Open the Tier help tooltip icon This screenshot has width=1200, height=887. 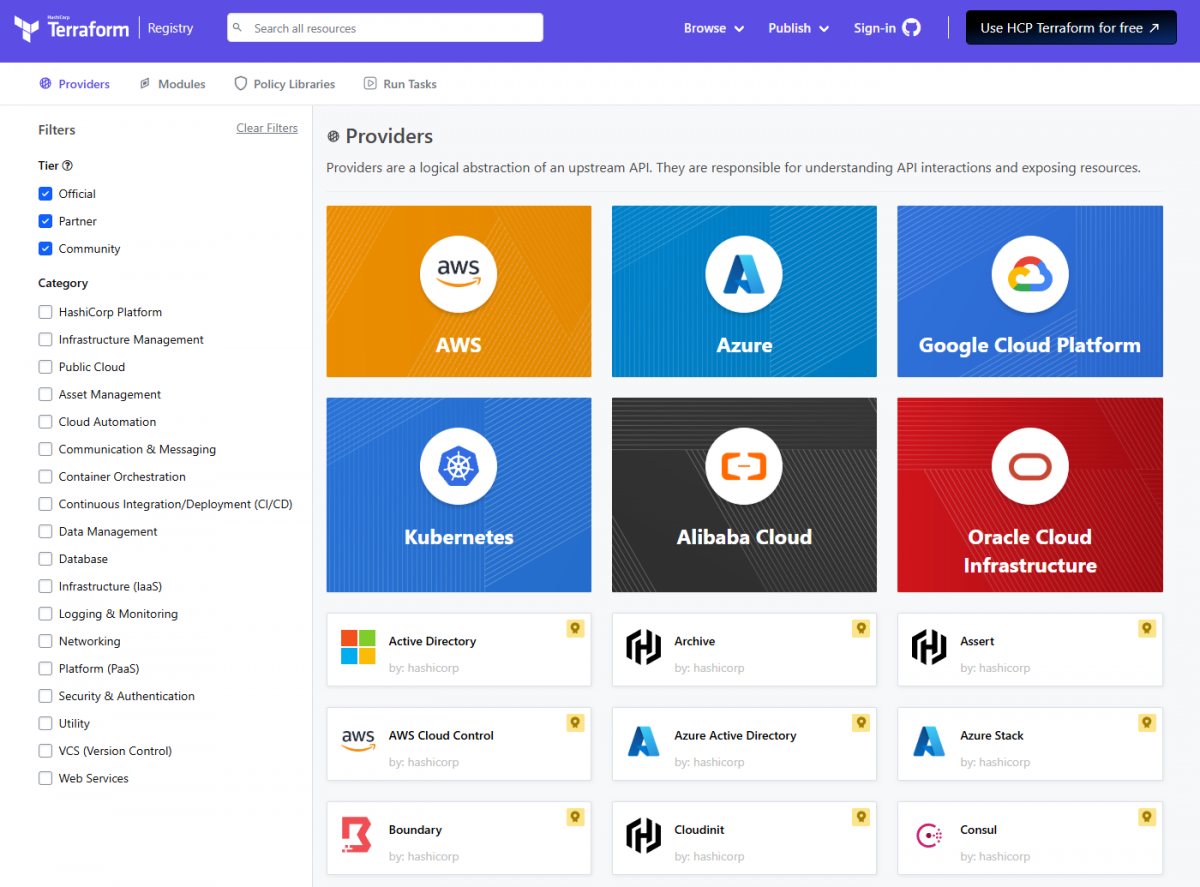click(66, 165)
